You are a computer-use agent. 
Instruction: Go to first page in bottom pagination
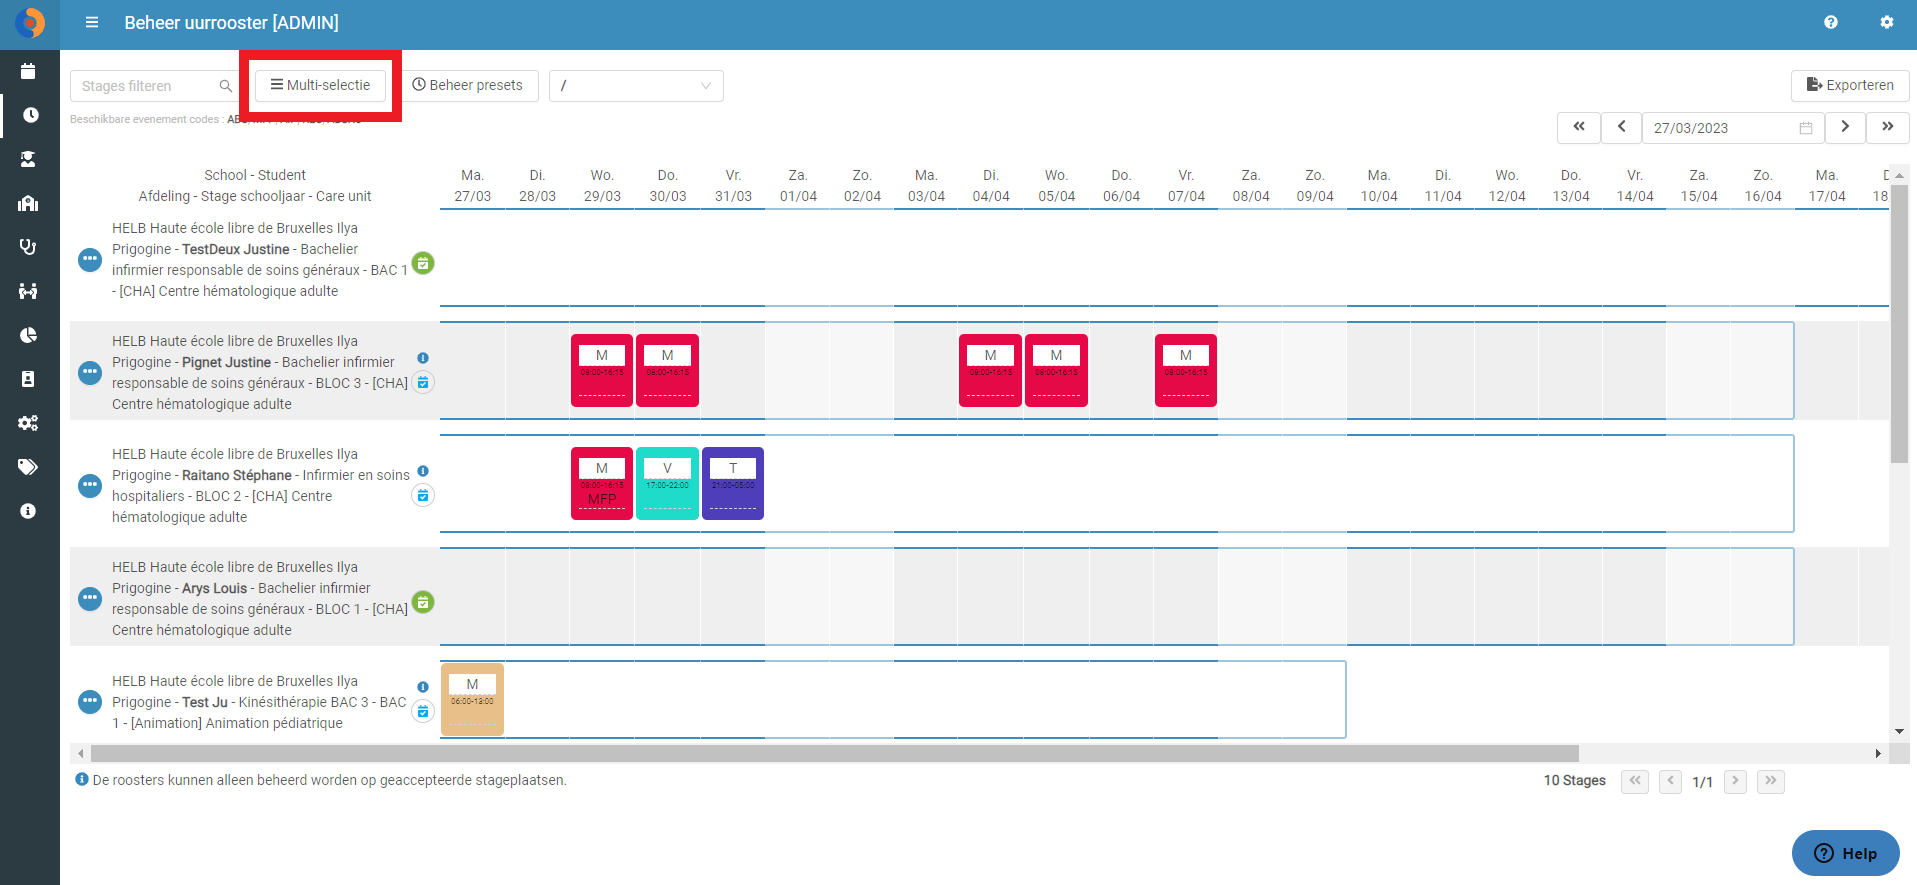(1635, 781)
